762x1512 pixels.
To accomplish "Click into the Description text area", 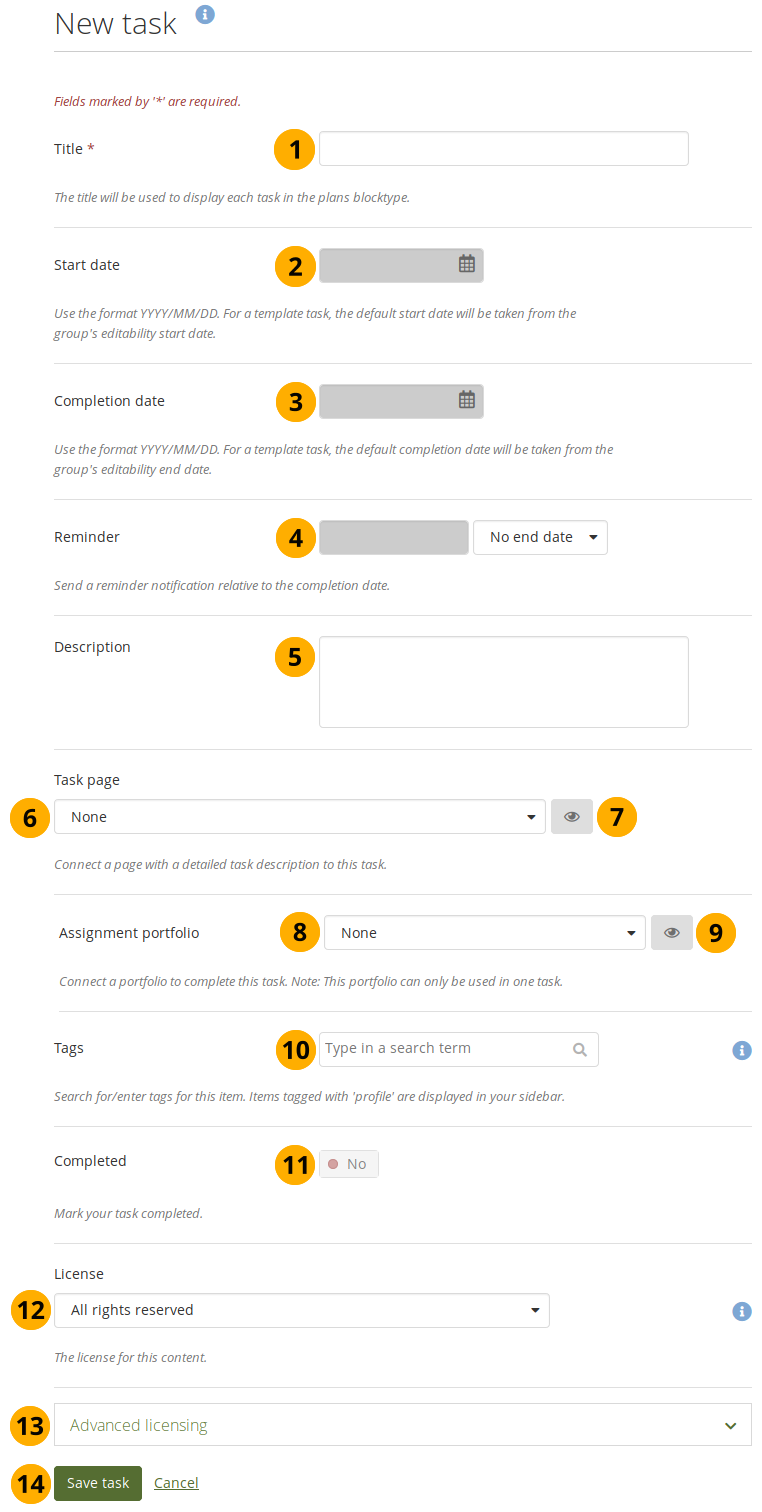I will (503, 681).
